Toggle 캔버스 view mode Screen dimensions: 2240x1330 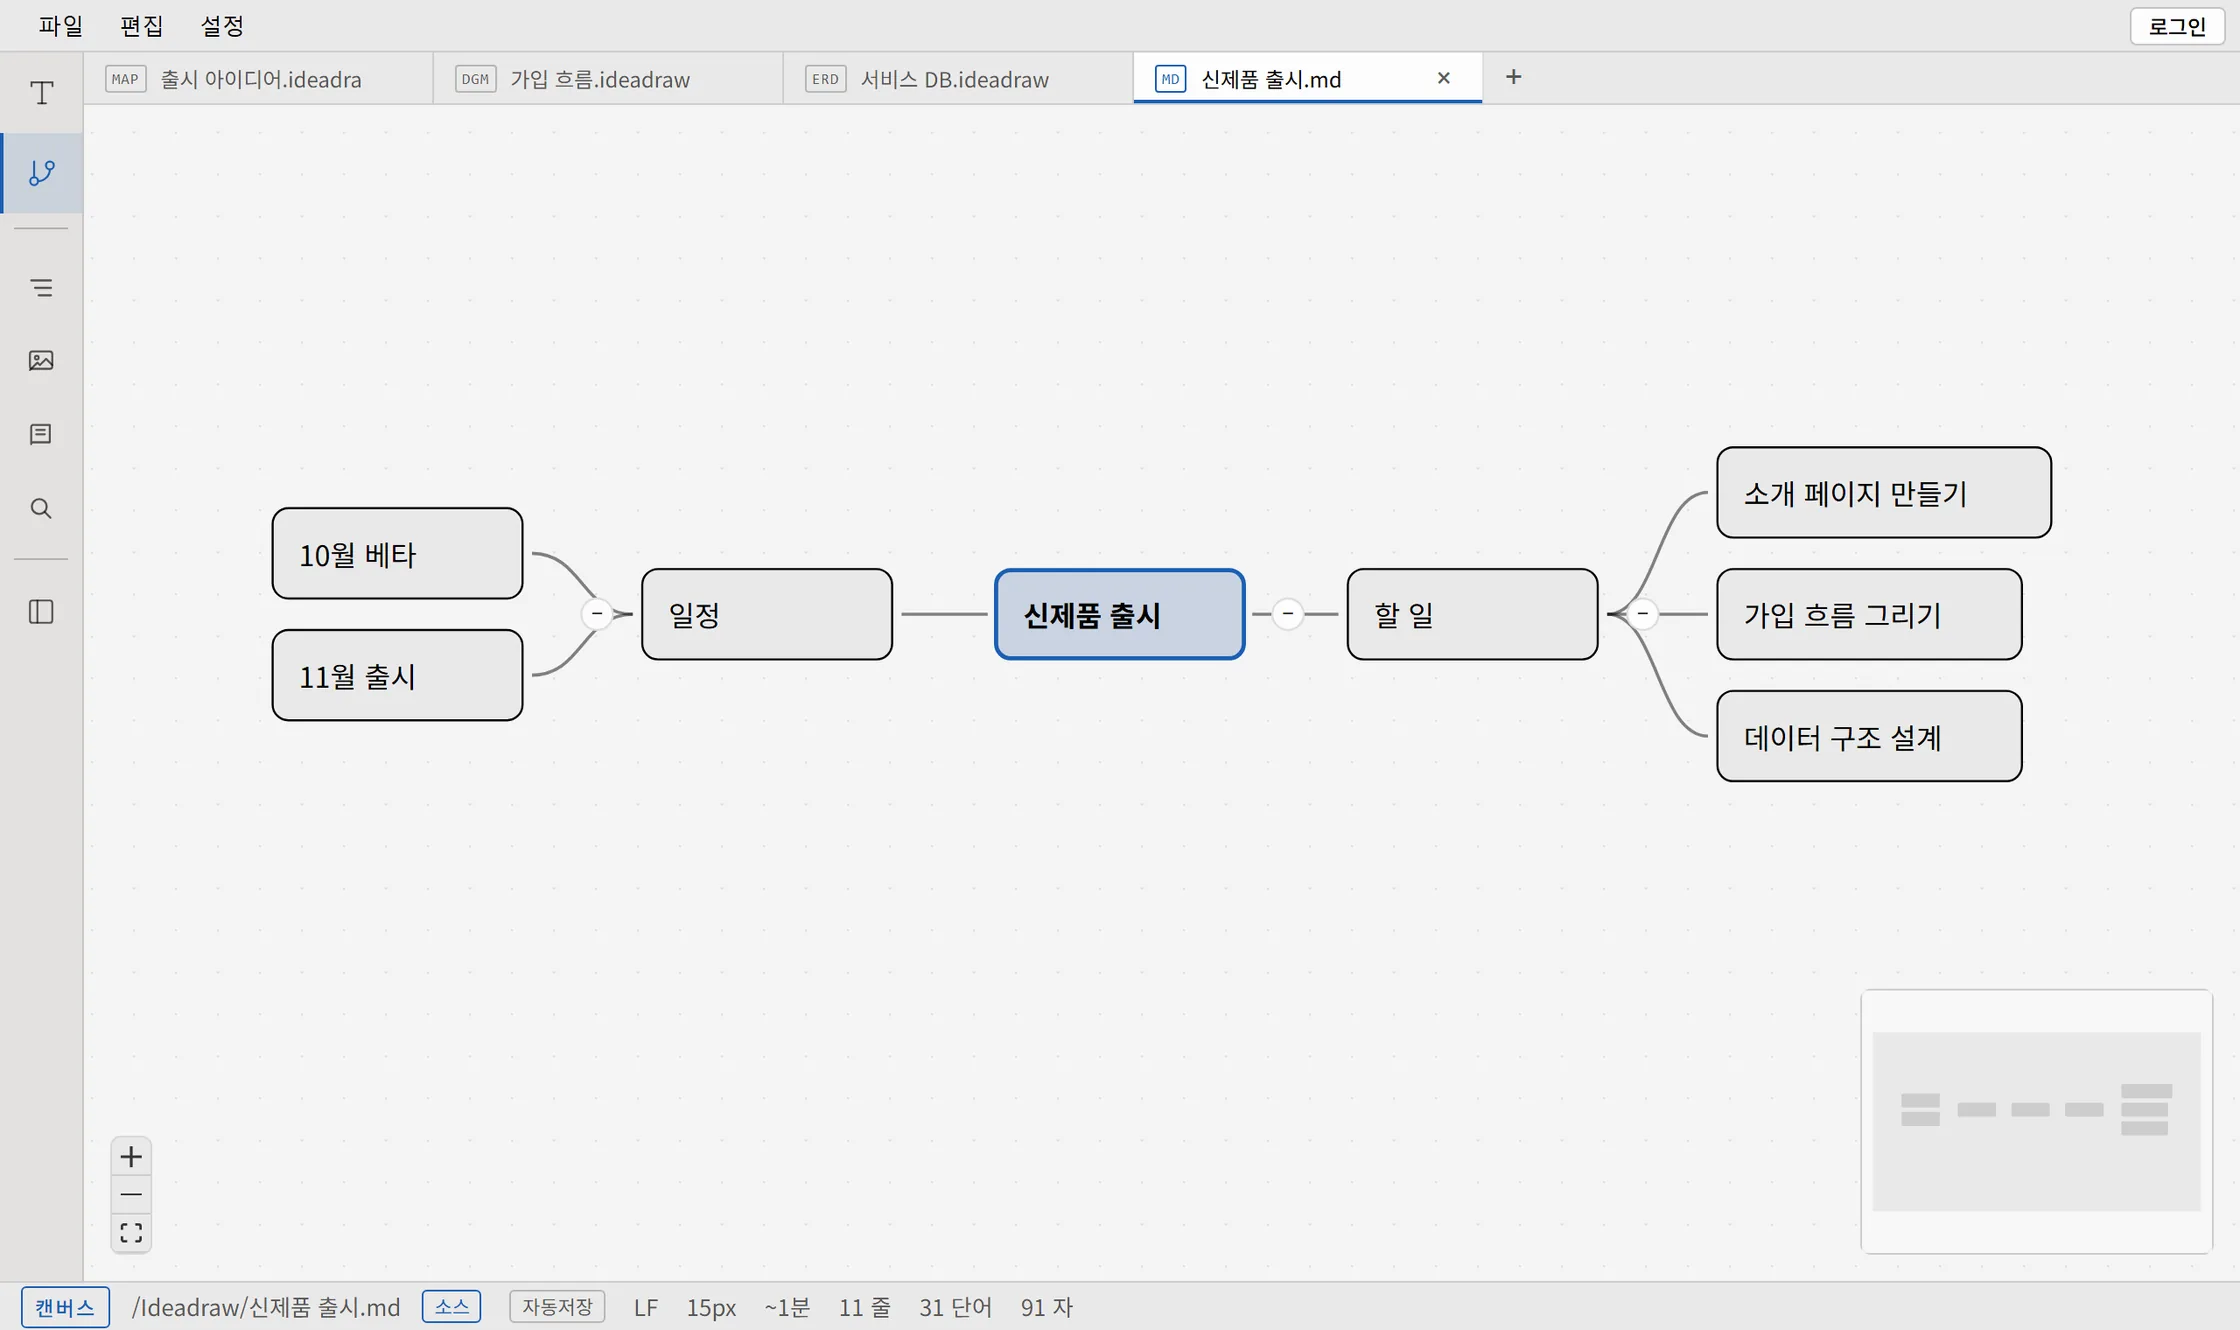tap(65, 1307)
